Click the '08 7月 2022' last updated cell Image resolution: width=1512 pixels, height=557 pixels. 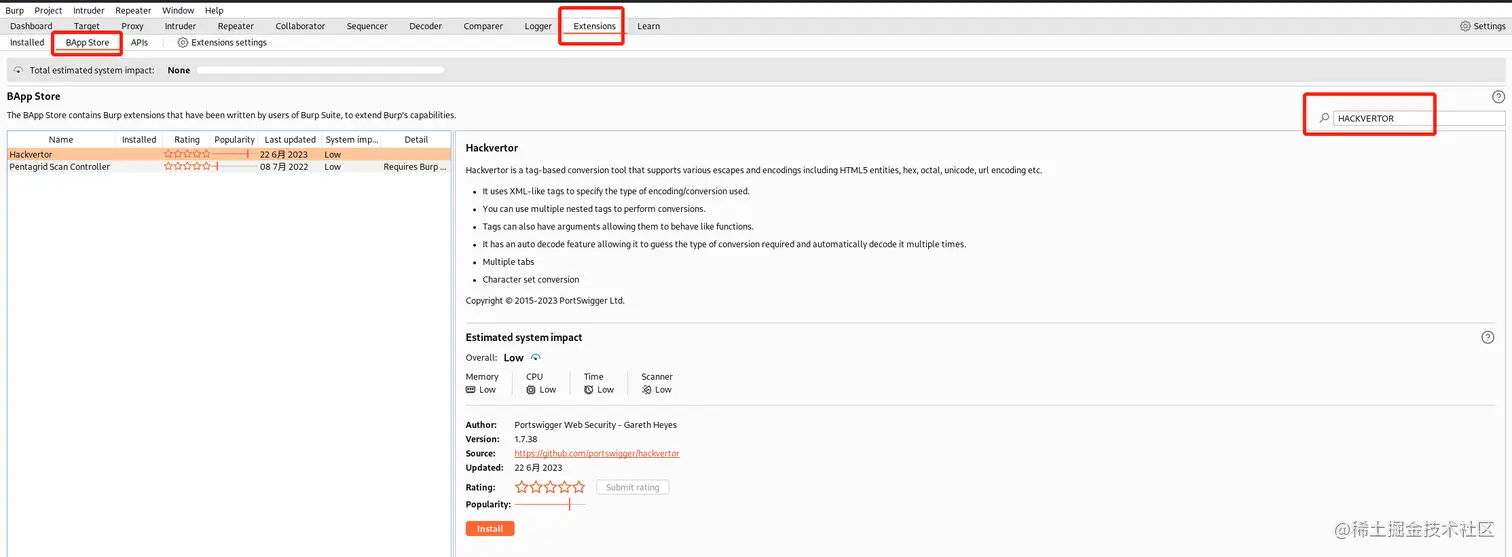284,167
